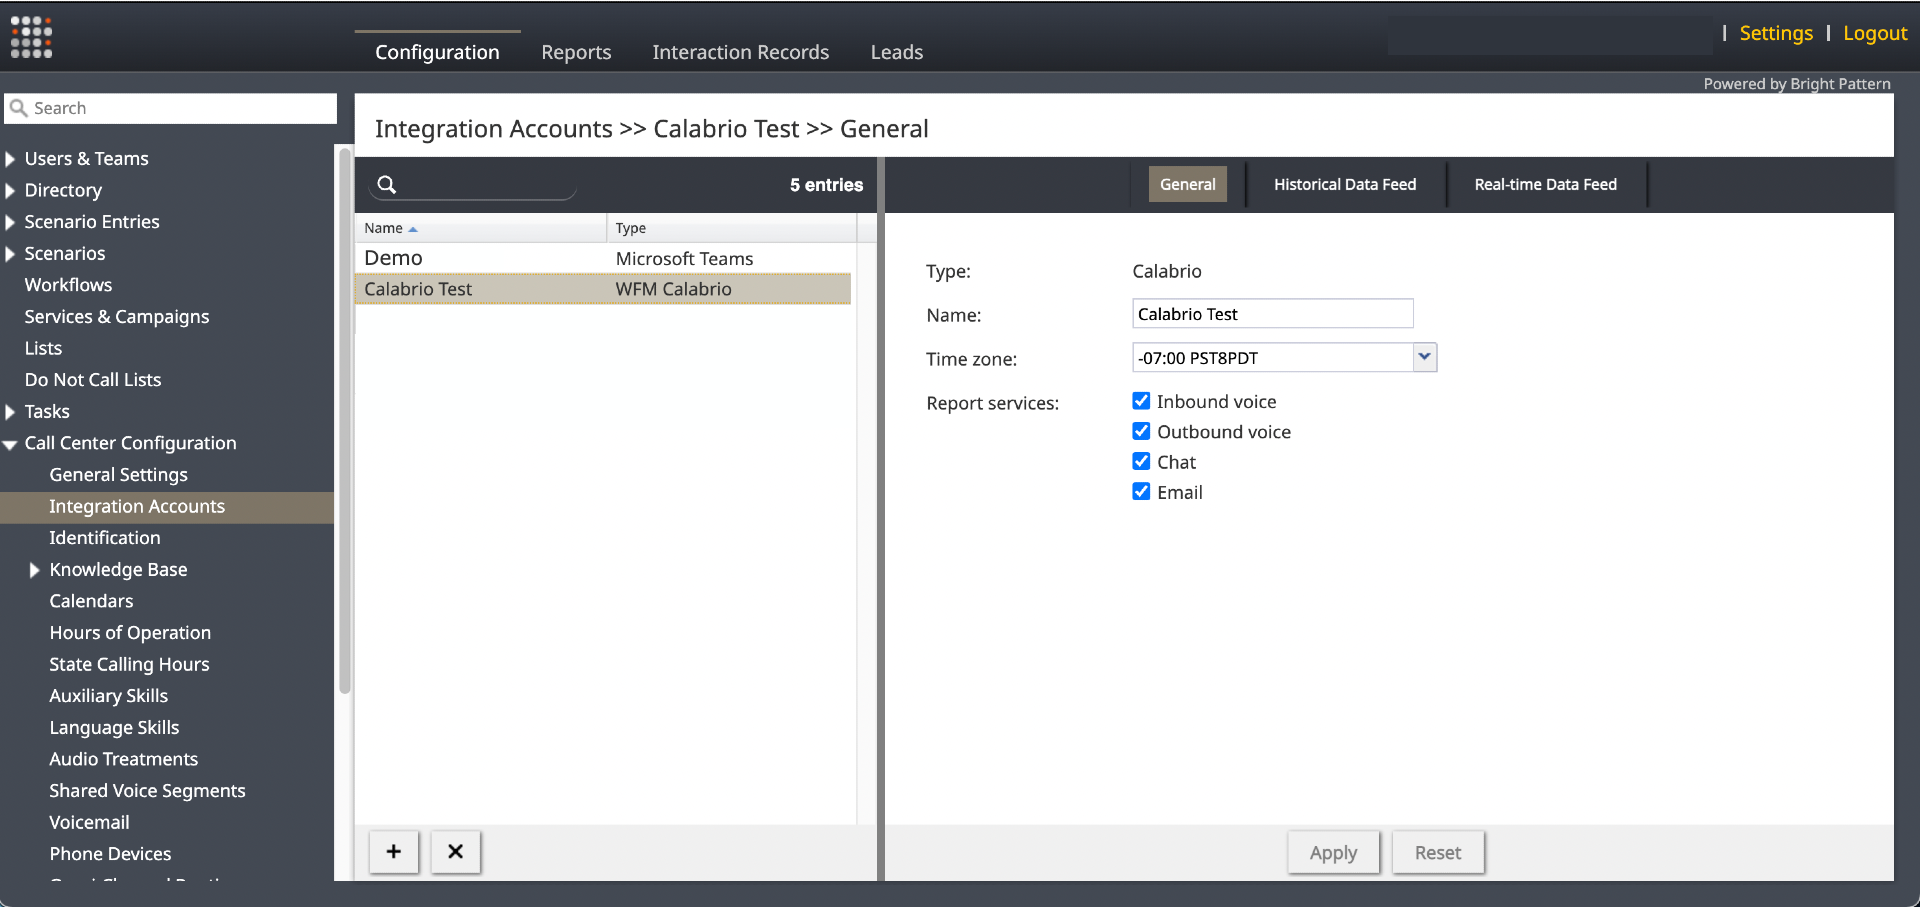This screenshot has height=907, width=1920.
Task: Open Do Not Call Lists
Action: click(x=93, y=380)
